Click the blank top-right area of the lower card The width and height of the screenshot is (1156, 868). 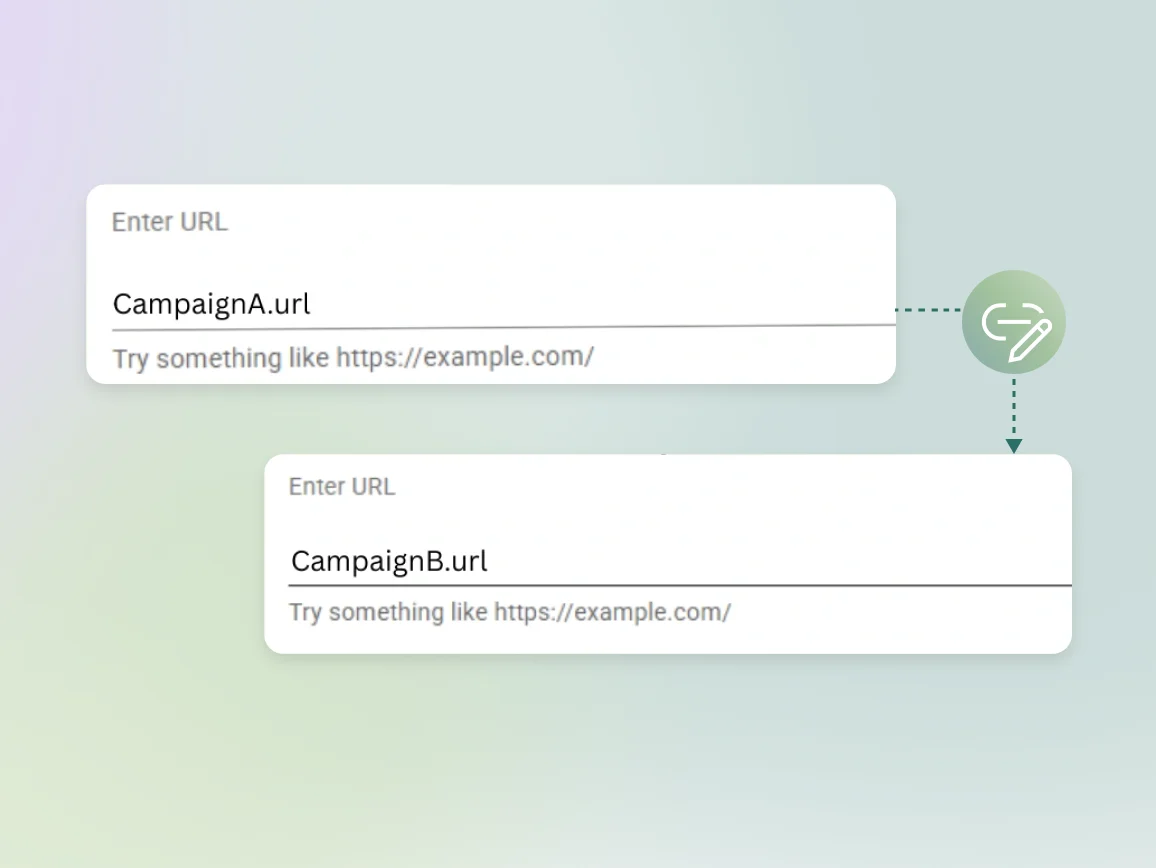[x=980, y=490]
